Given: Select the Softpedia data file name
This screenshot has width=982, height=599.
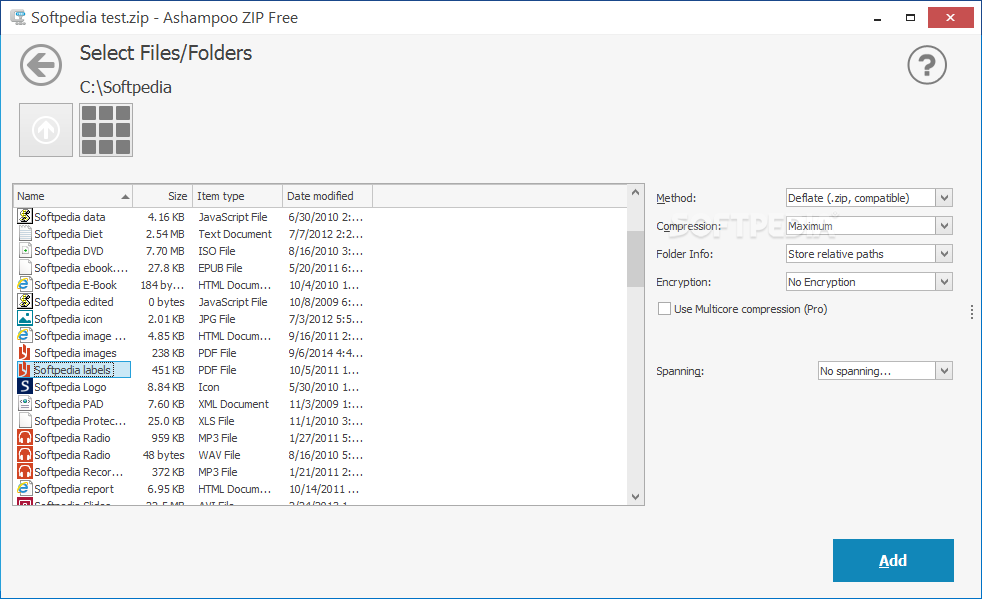Looking at the screenshot, I should (70, 217).
